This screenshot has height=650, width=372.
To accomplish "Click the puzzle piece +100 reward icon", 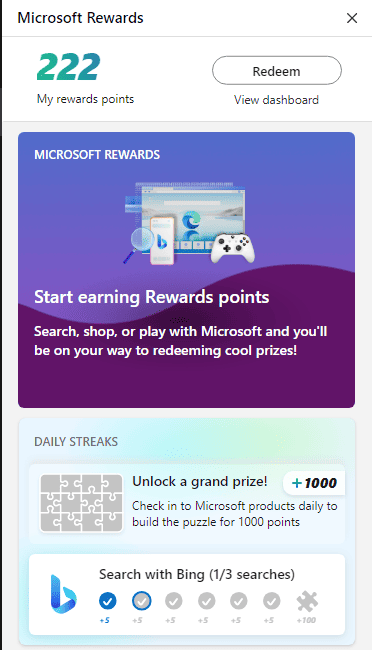I will click(x=307, y=601).
